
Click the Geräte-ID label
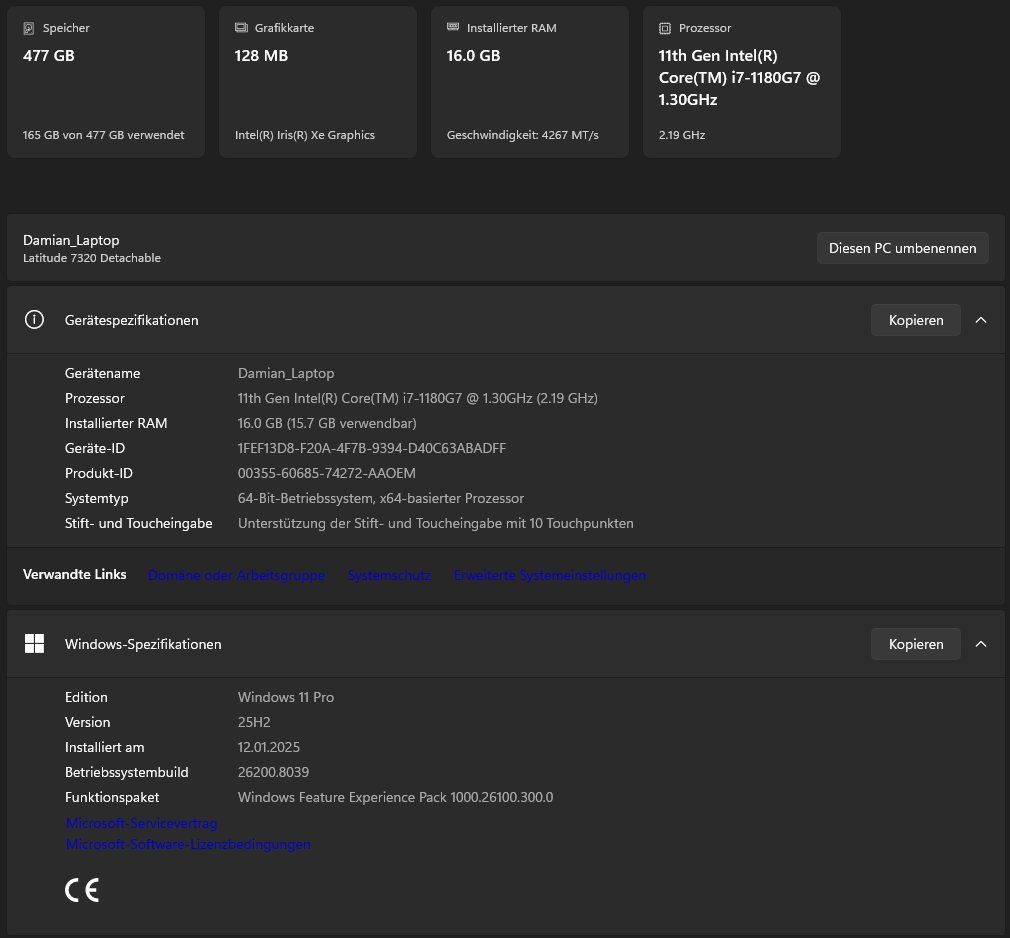point(95,448)
